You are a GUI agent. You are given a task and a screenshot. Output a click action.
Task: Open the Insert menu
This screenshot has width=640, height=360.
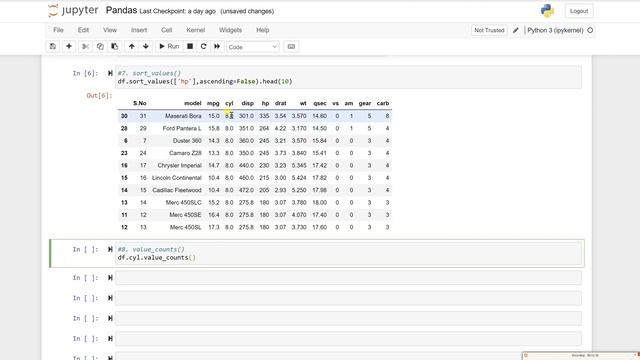pos(139,30)
